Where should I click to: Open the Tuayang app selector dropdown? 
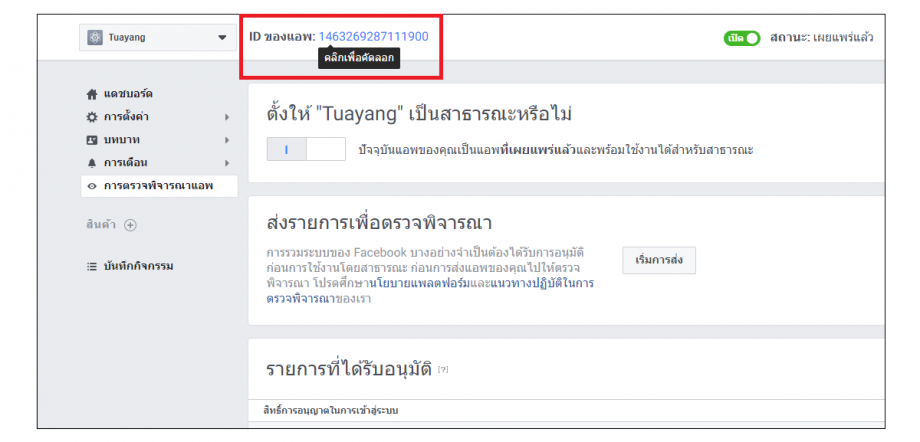click(x=158, y=38)
